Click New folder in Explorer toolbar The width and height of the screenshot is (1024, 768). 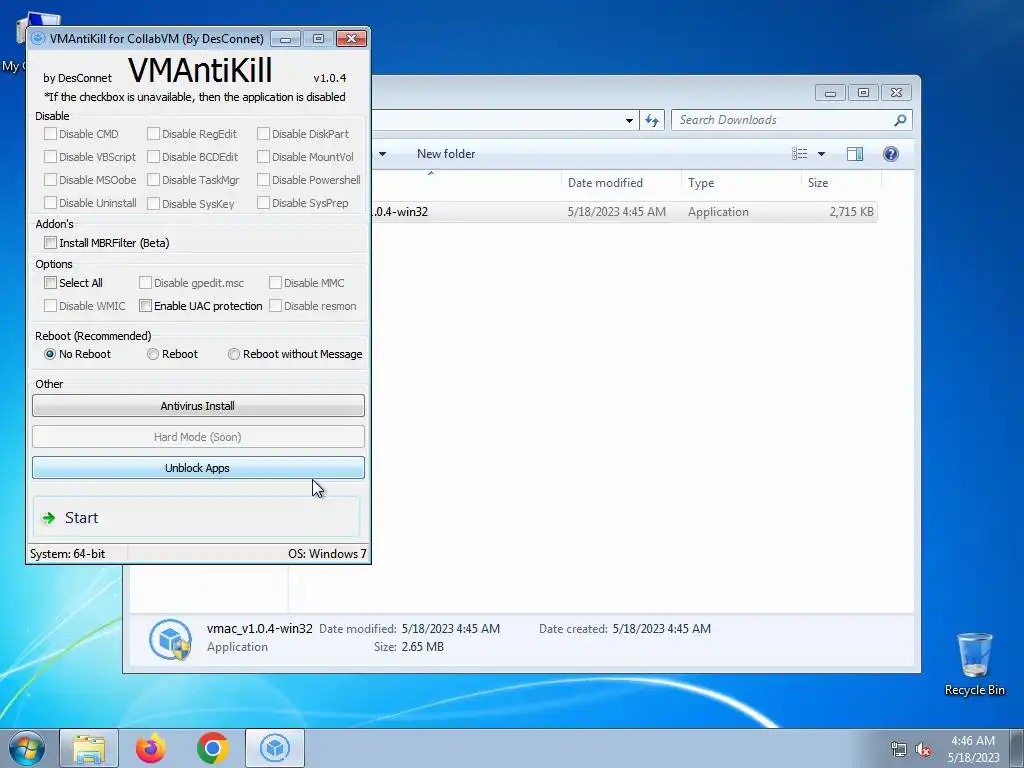pos(446,154)
